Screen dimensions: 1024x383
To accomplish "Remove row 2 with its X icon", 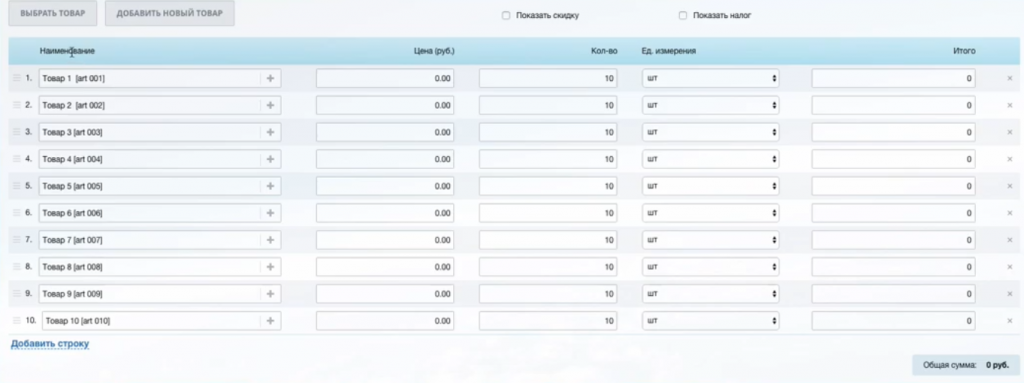I will click(1010, 105).
